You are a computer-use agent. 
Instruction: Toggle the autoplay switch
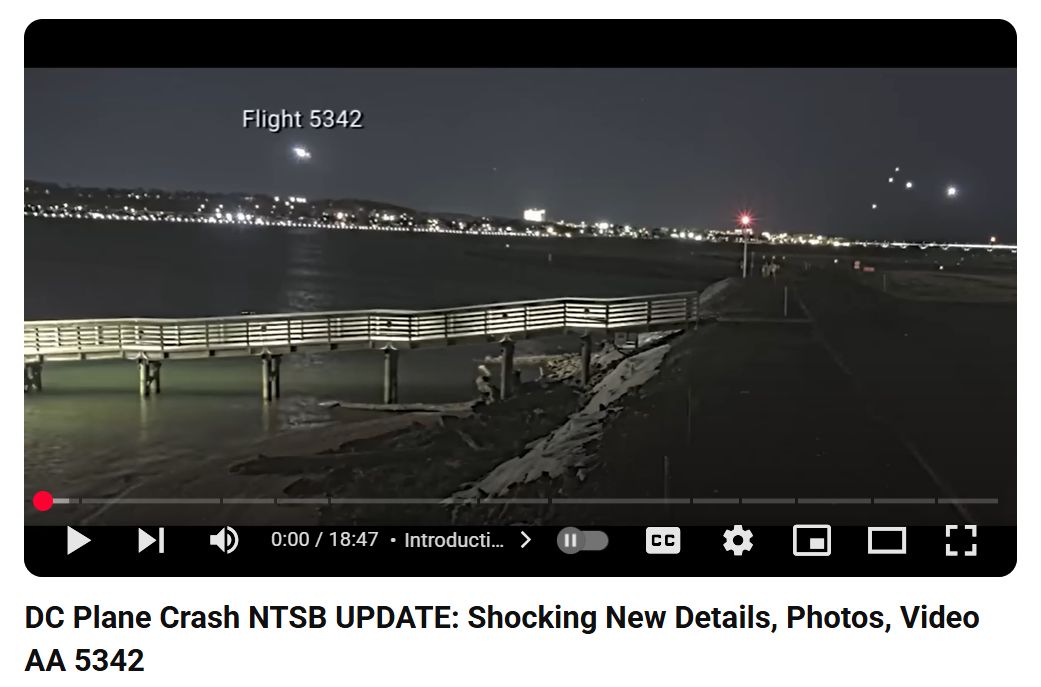(582, 540)
